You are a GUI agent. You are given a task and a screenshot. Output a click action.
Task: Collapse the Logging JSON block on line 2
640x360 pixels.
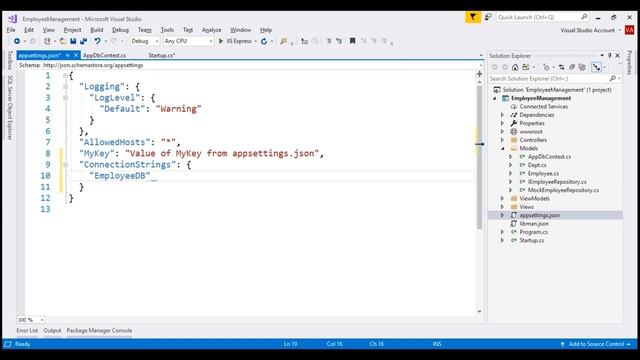click(x=65, y=87)
